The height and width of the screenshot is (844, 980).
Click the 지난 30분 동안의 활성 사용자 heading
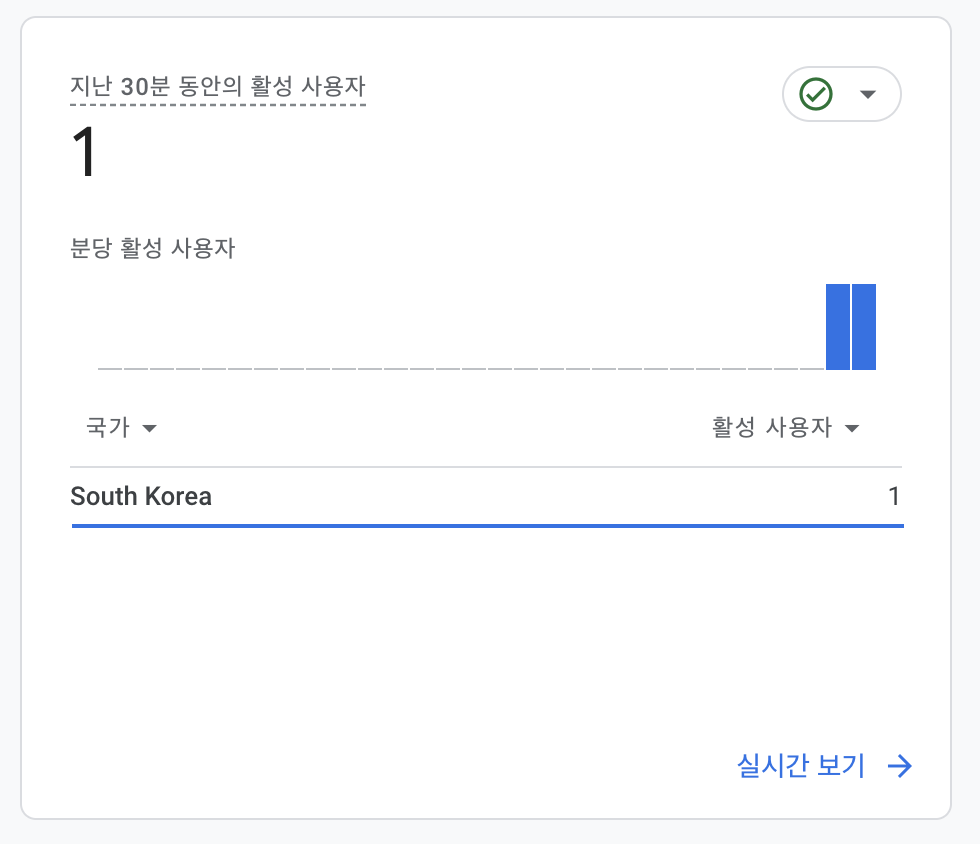(x=218, y=86)
